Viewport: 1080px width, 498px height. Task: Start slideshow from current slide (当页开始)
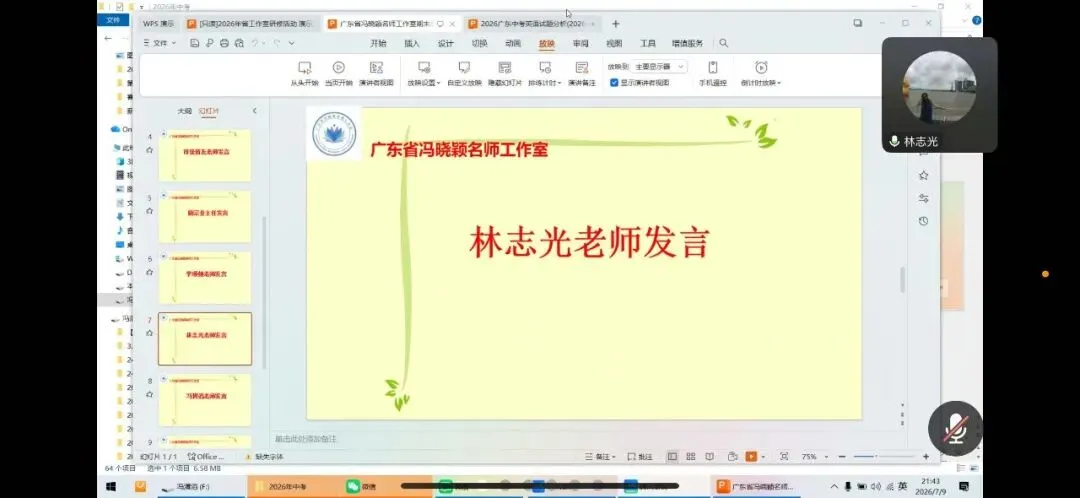coord(338,74)
